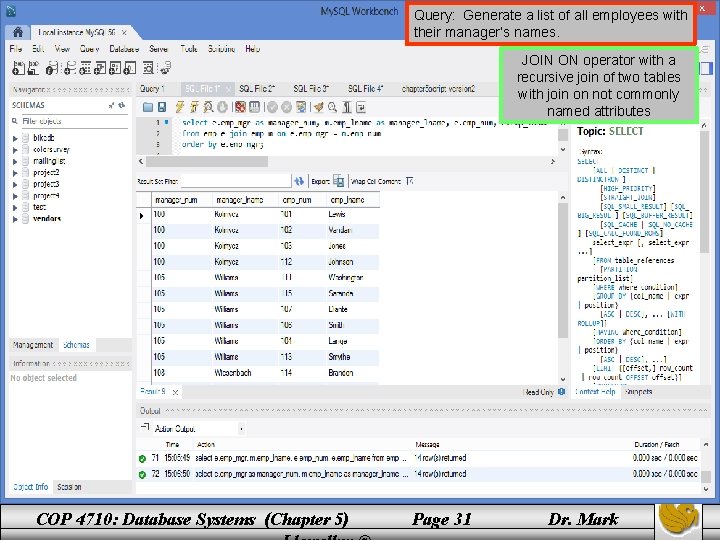
Task: Execute statement under cursor icon
Action: (194, 107)
